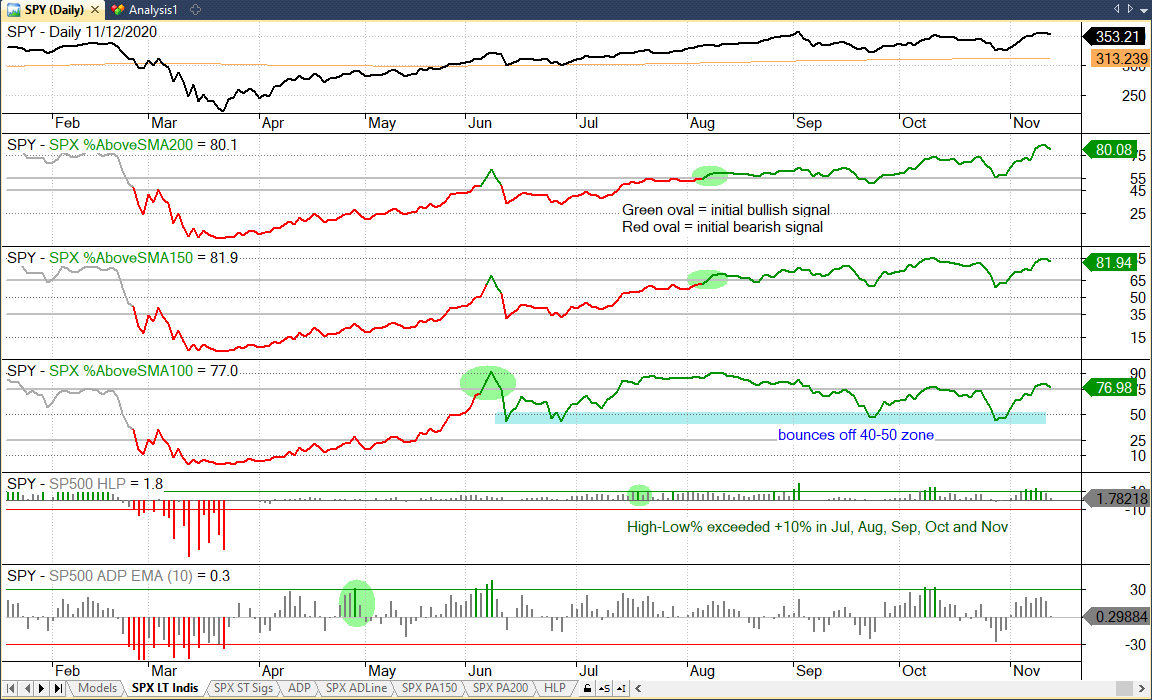Click the 'SP500 HLP' pane title

[x=87, y=483]
